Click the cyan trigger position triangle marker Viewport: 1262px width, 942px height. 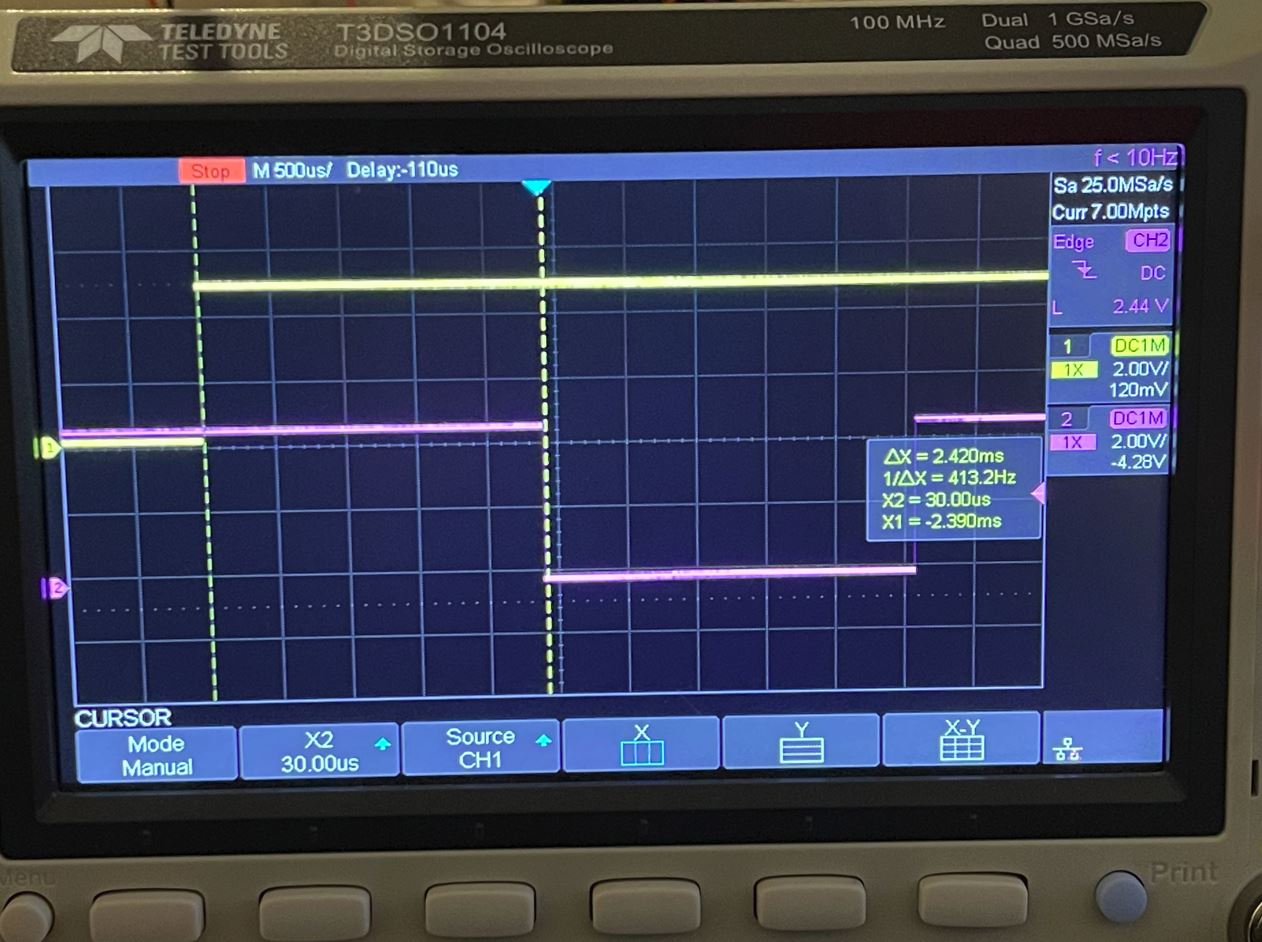(537, 188)
